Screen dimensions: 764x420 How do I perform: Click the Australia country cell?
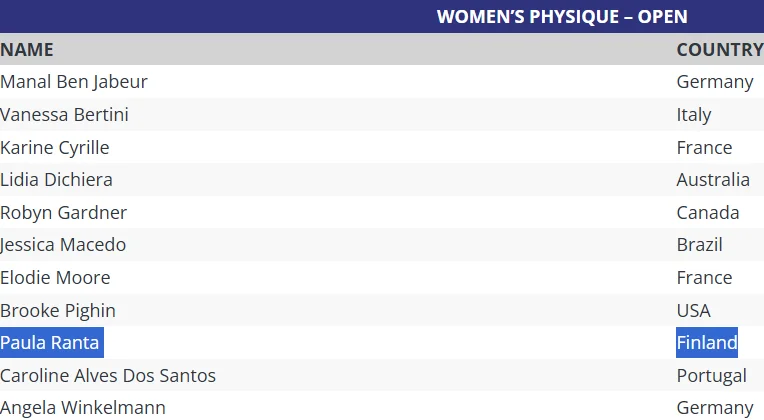pos(712,180)
